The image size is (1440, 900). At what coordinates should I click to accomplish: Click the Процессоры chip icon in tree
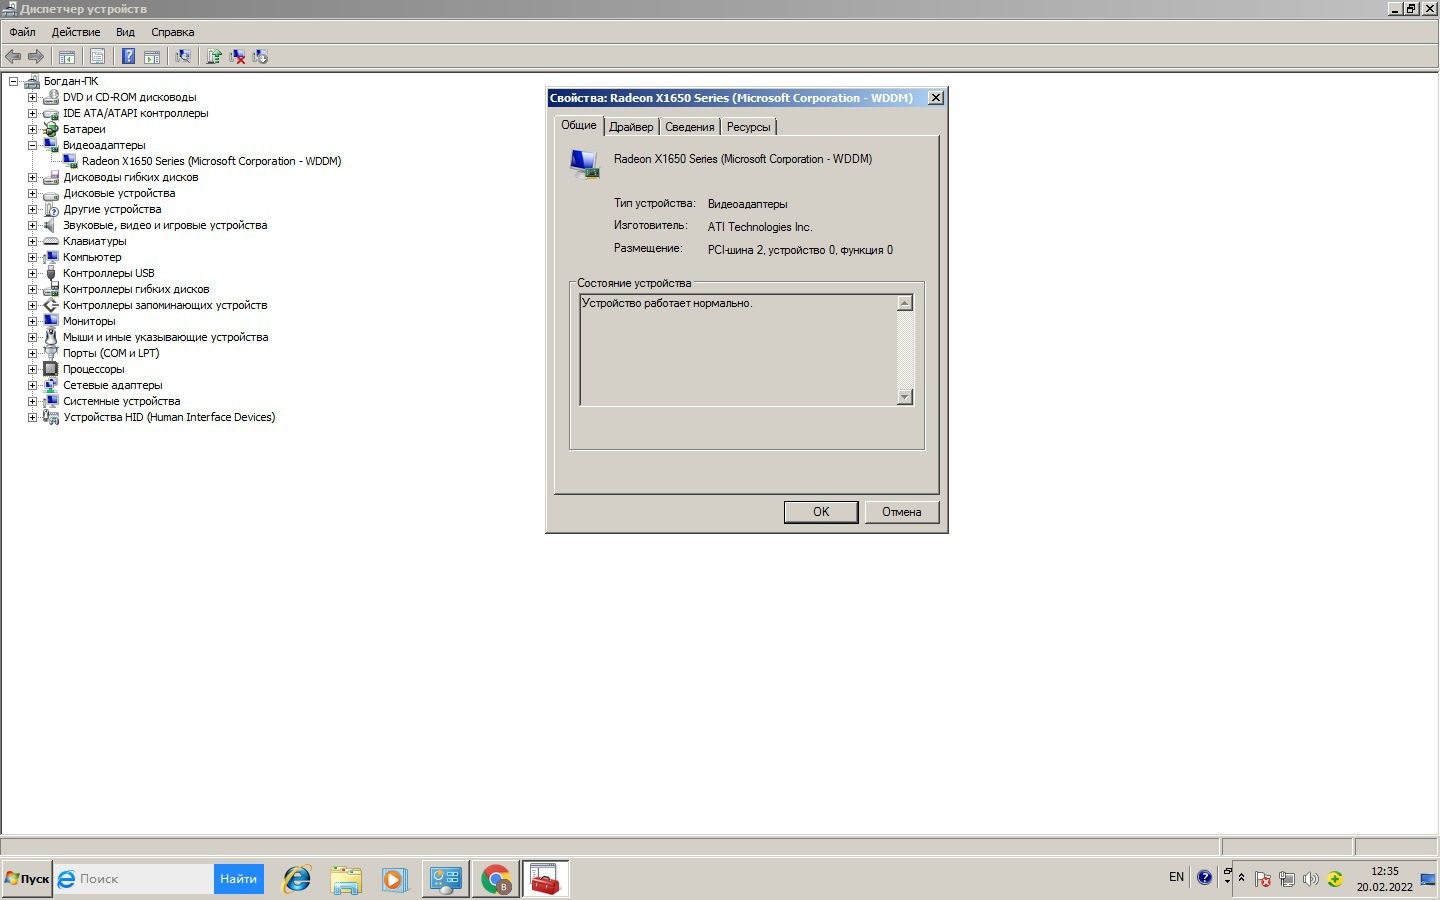(51, 369)
